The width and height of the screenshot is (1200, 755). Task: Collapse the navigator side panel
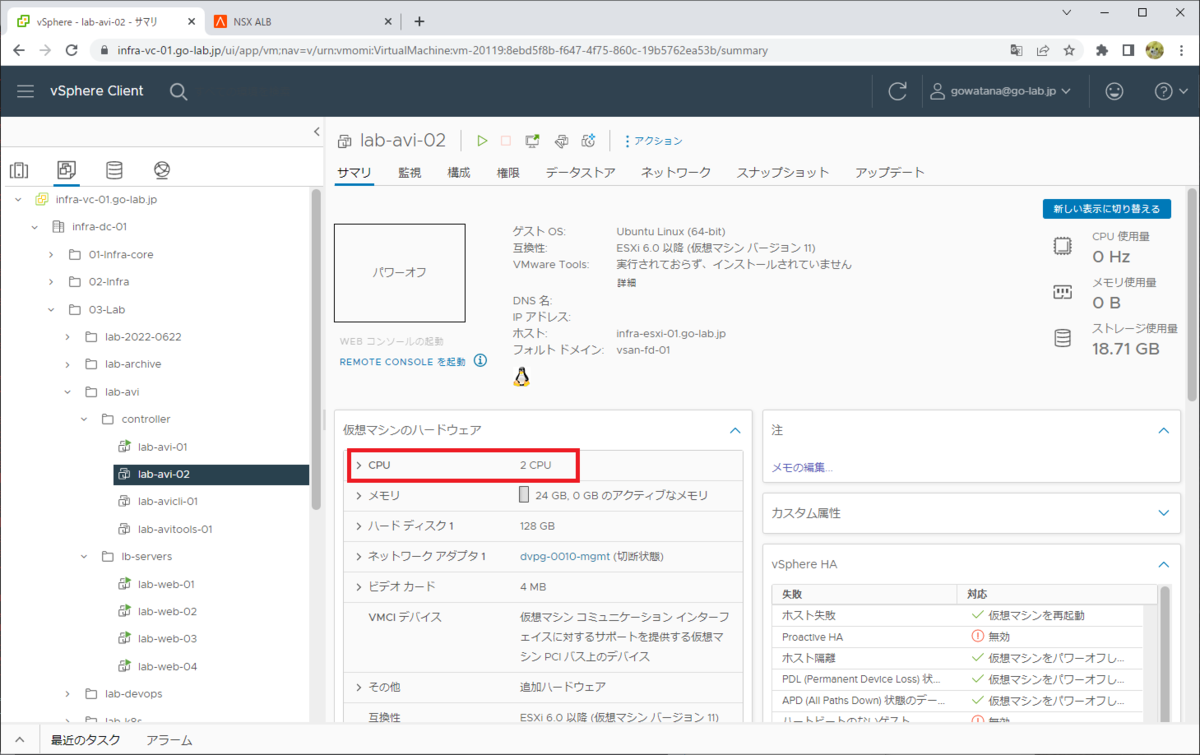click(x=317, y=131)
